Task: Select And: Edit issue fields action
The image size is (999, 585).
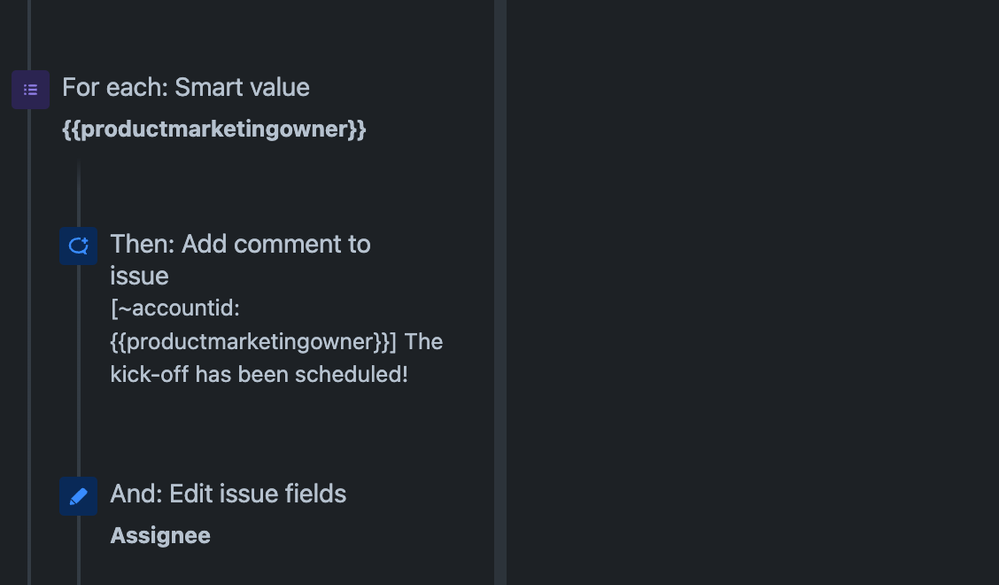Action: (228, 494)
